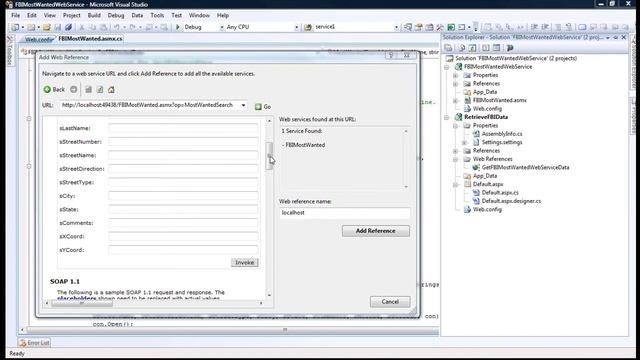Open the URL address dropdown arrow
The image size is (640, 360).
(x=243, y=105)
